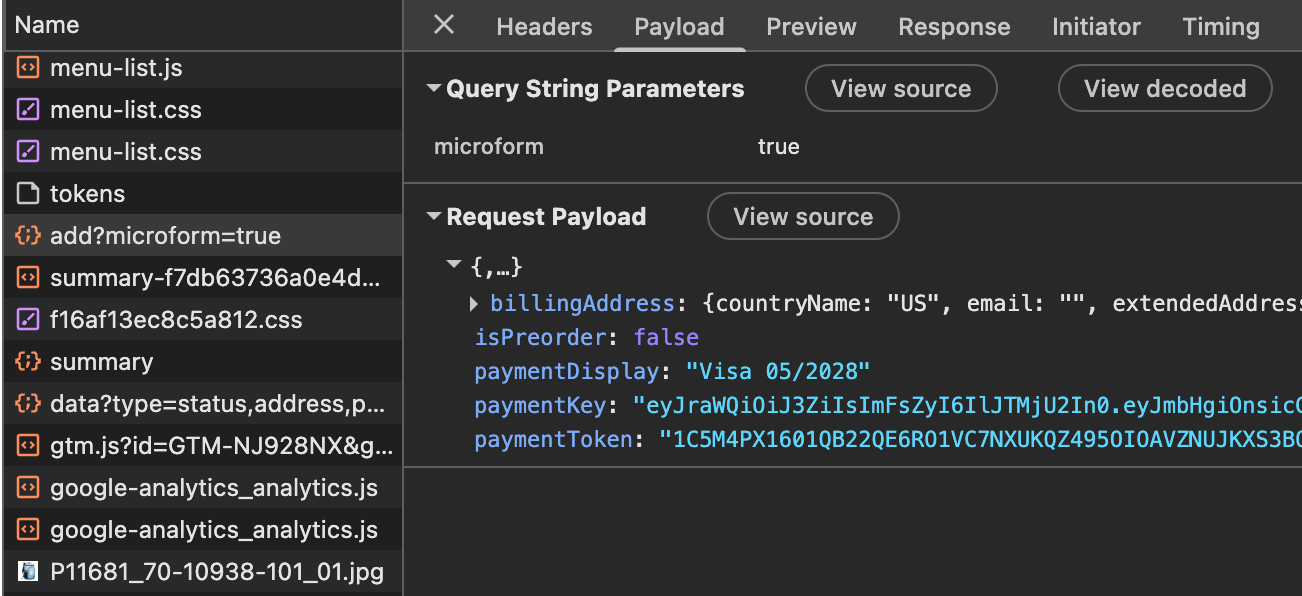This screenshot has height=596, width=1302.
Task: Click the image icon beside P11681_70-10938-101_01.jpg
Action: click(x=29, y=572)
